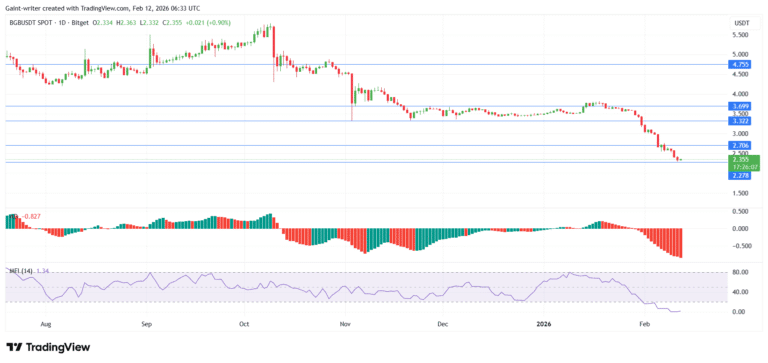Click the -0.500 histogram axis value

tap(739, 246)
